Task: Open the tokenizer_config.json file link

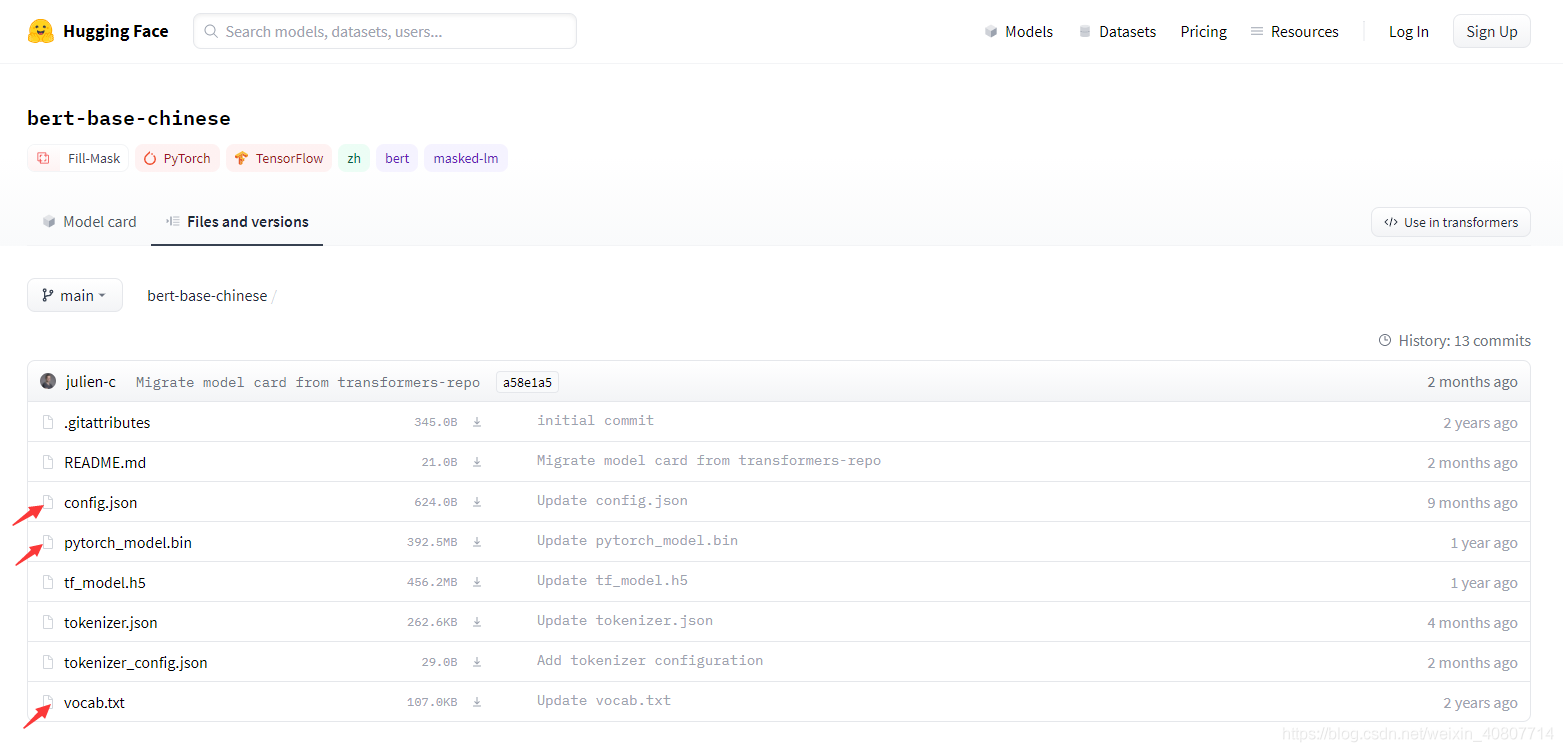Action: [136, 662]
